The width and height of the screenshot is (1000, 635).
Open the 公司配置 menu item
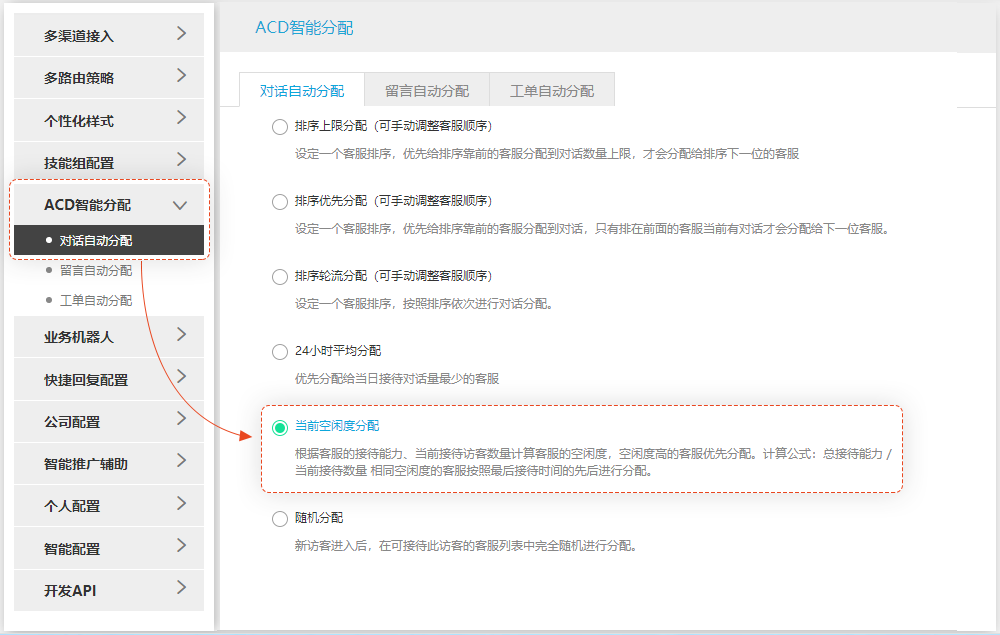109,421
